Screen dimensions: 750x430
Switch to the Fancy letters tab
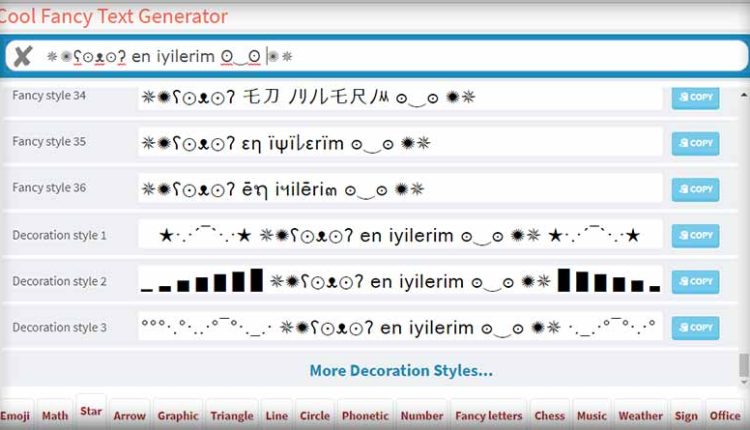pos(488,416)
